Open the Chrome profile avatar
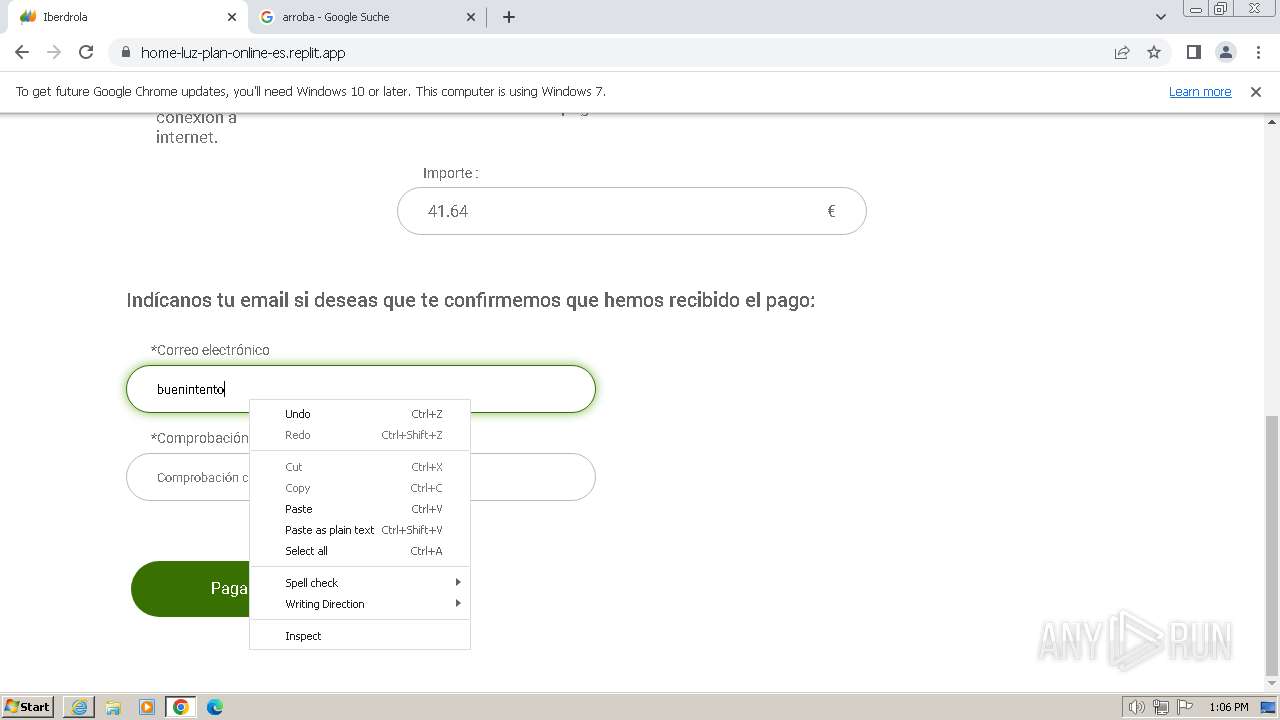Screen dimensions: 1280x720 [1226, 52]
